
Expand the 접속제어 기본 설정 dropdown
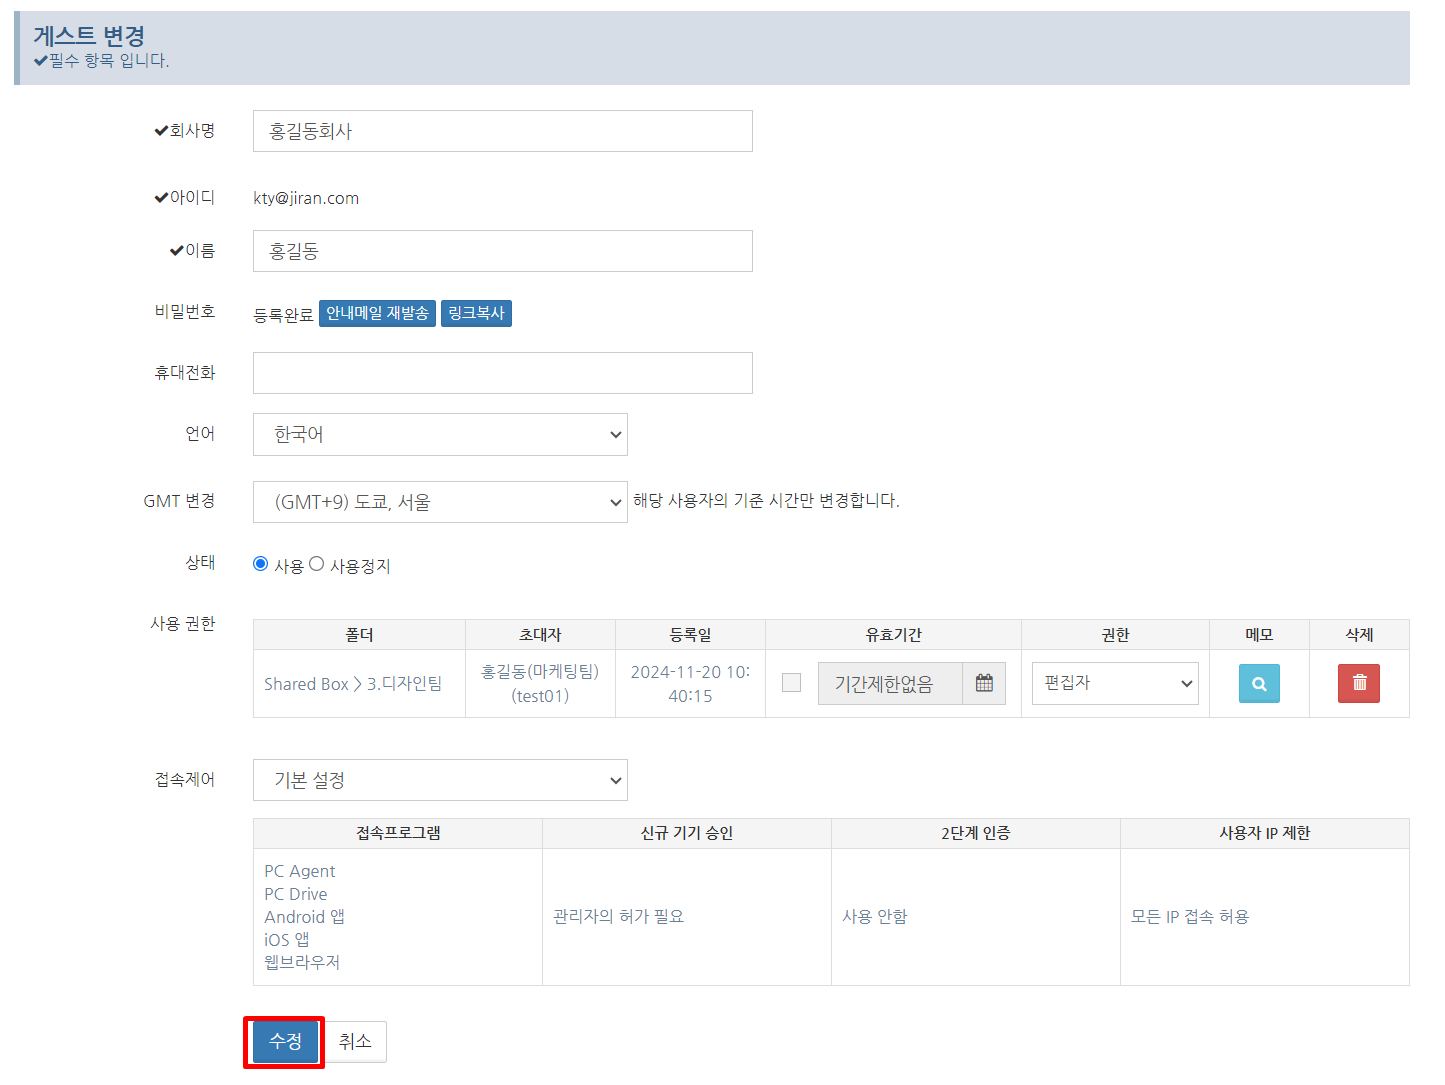(x=440, y=780)
